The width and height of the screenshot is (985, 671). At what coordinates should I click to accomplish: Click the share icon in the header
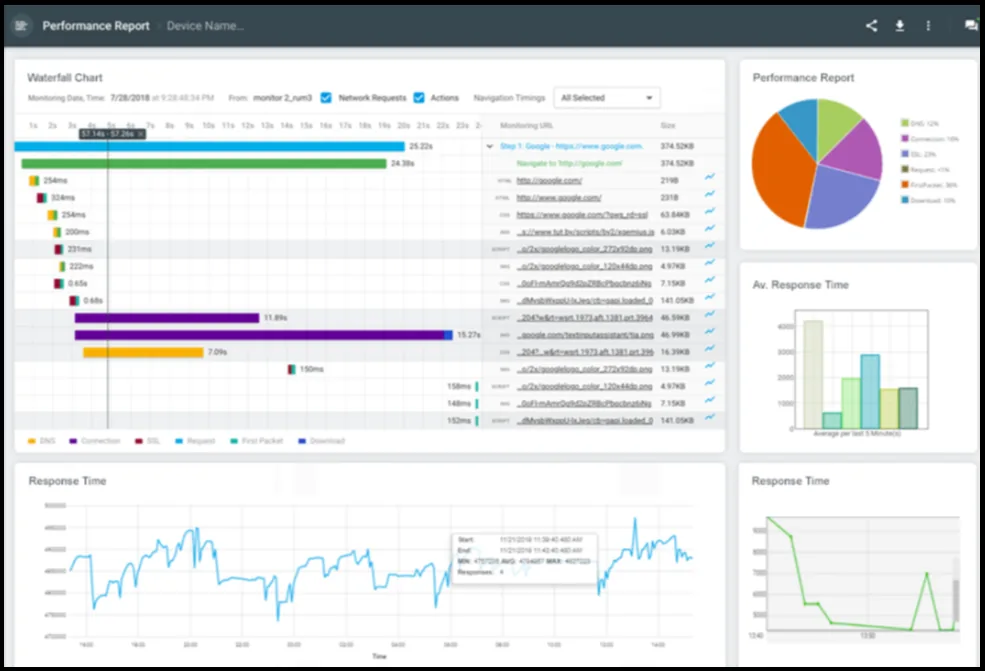point(871,26)
